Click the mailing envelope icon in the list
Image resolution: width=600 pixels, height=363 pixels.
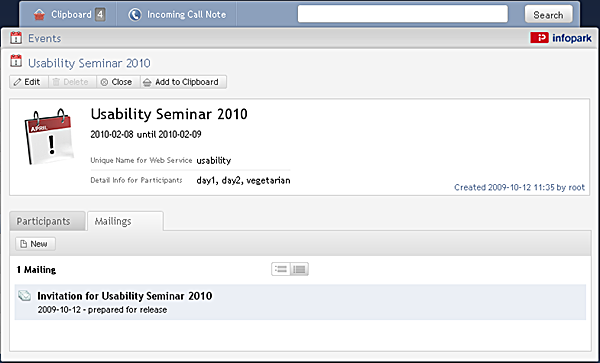25,296
